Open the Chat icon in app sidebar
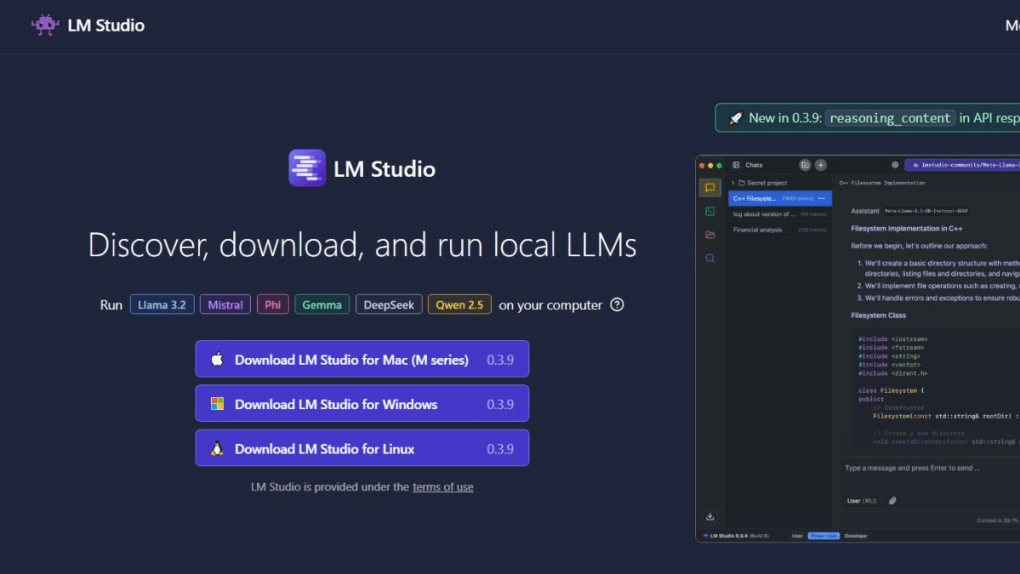The image size is (1020, 574). tap(710, 188)
